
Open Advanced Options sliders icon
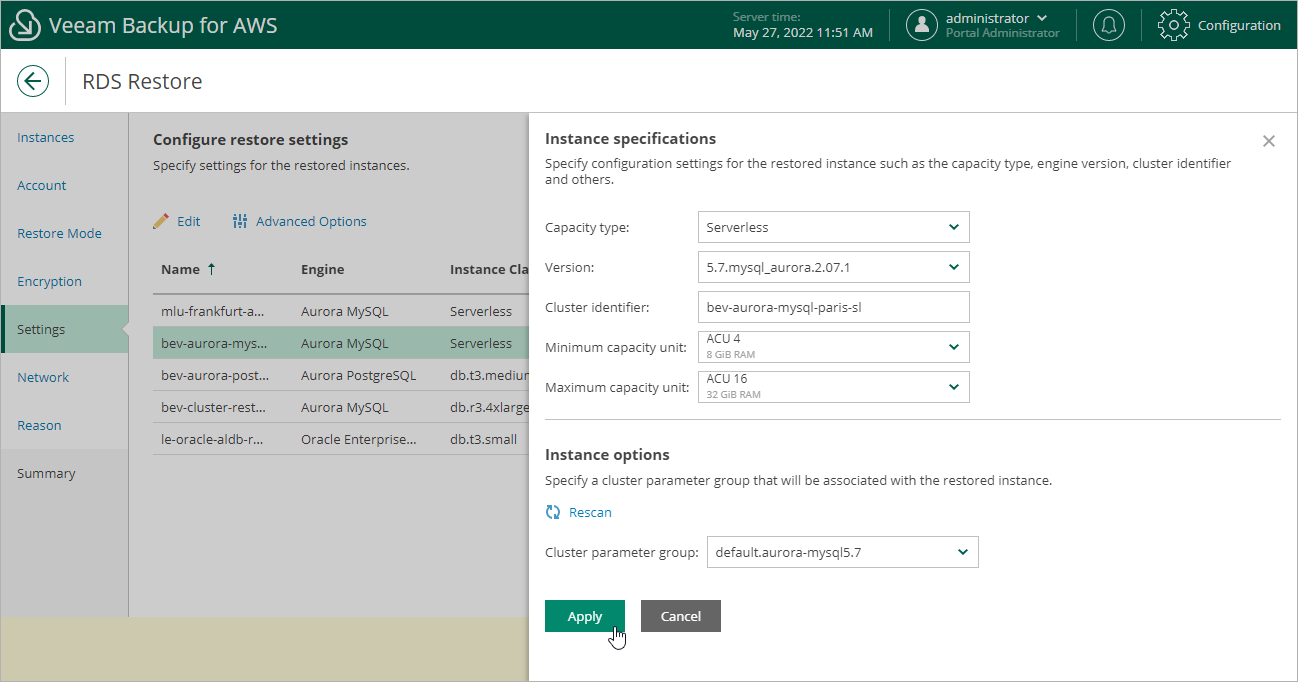tap(240, 221)
